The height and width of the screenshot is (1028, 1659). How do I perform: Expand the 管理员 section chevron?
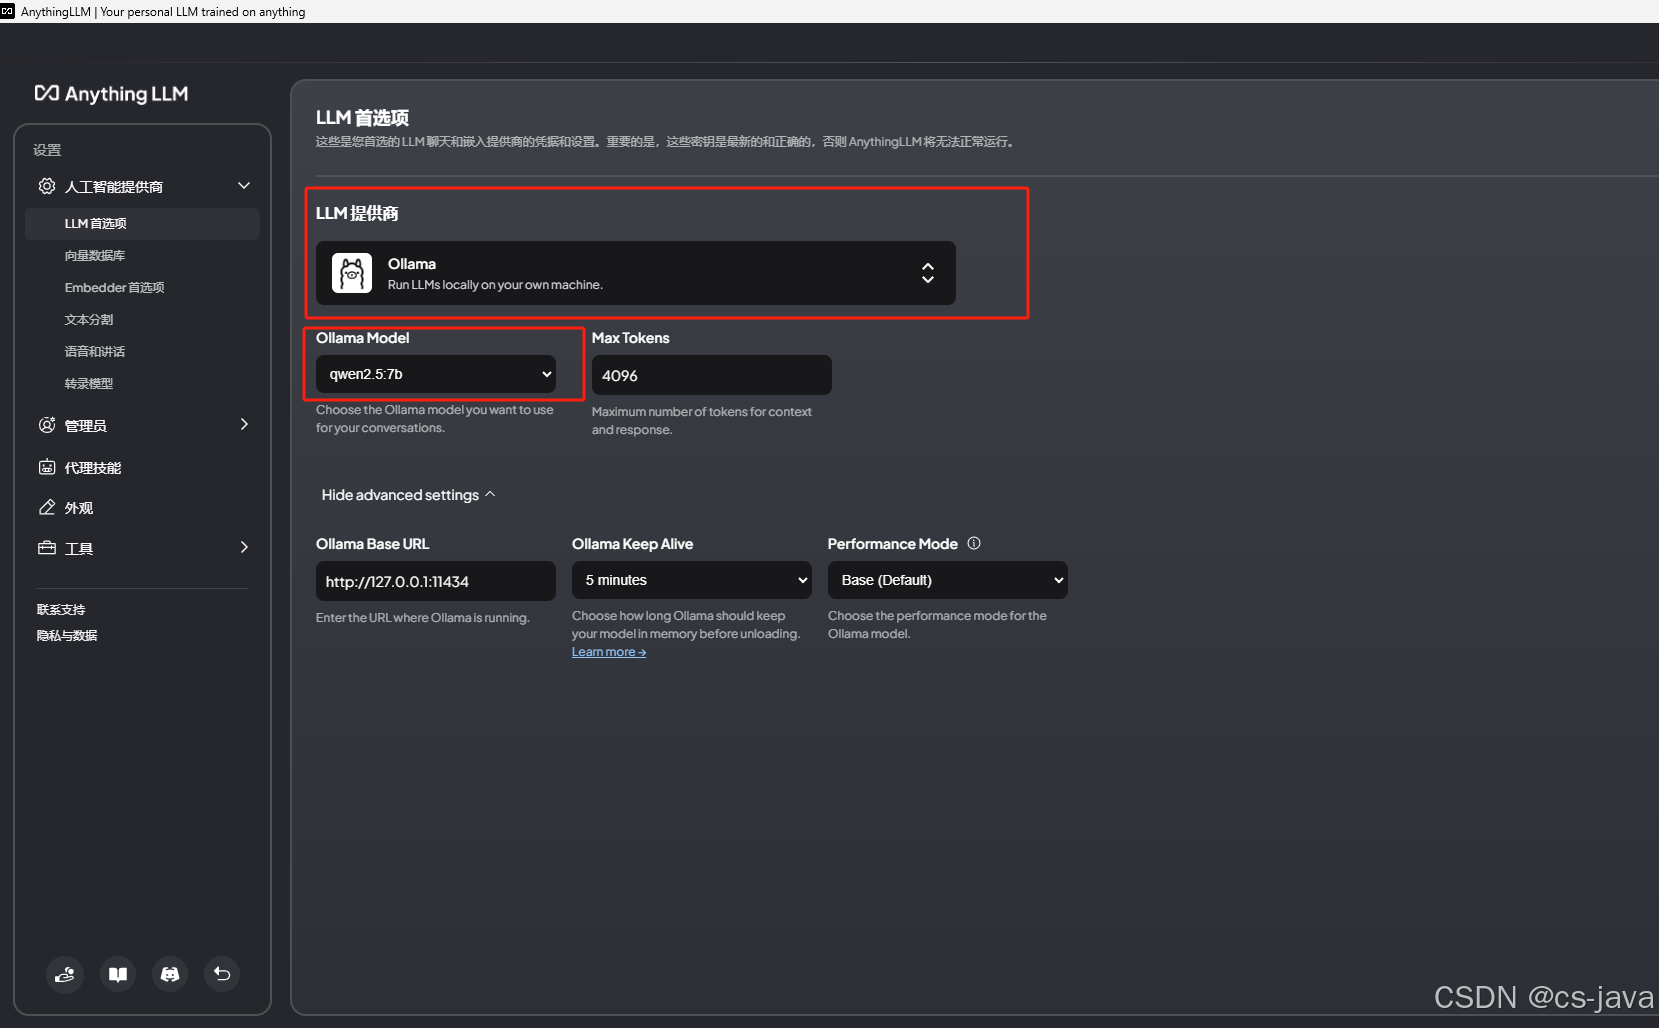[x=244, y=424]
